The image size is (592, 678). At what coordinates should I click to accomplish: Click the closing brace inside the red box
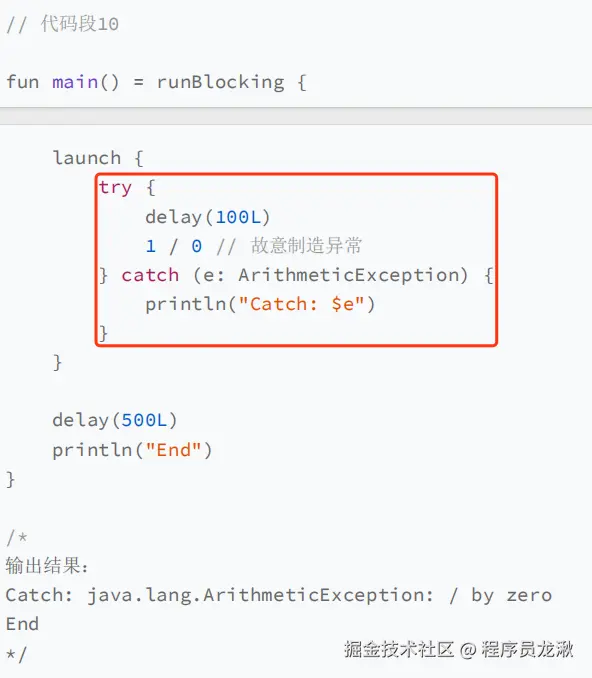pyautogui.click(x=103, y=333)
